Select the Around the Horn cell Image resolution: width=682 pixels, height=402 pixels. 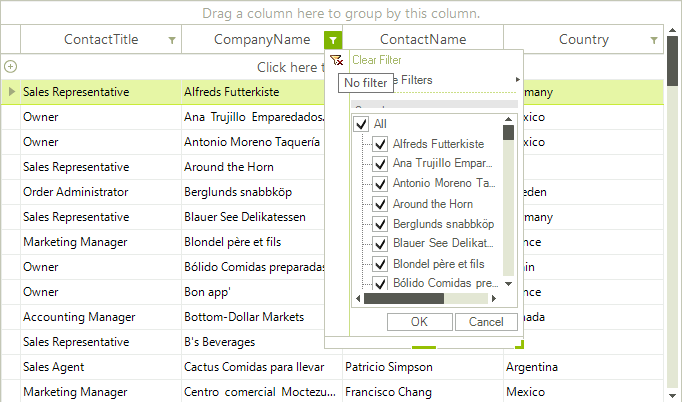pos(253,167)
